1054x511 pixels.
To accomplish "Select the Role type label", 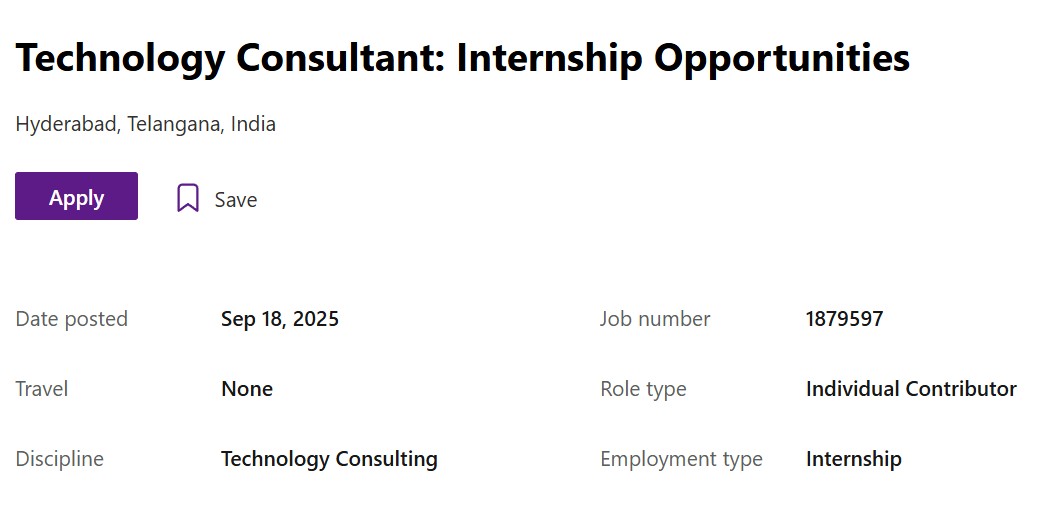I will click(643, 389).
